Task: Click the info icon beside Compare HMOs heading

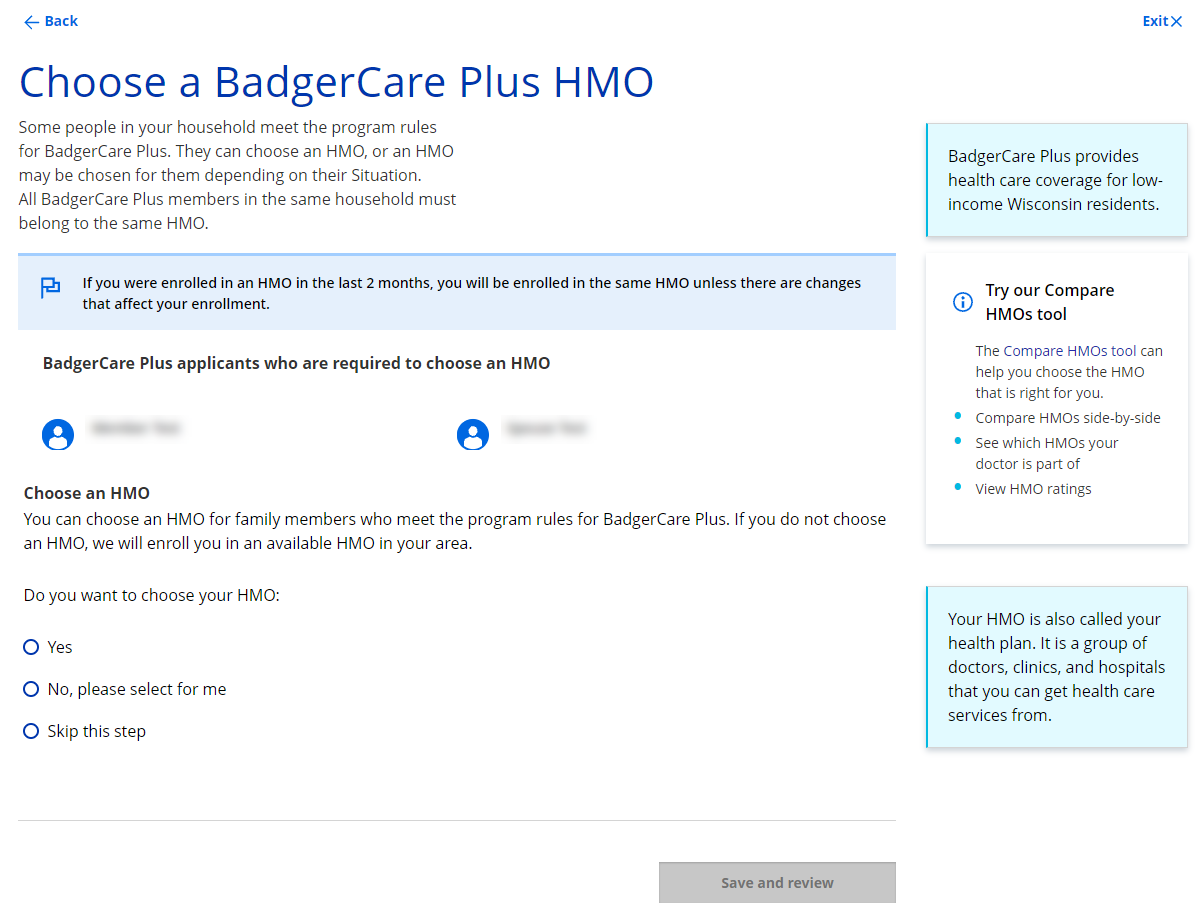Action: [962, 302]
